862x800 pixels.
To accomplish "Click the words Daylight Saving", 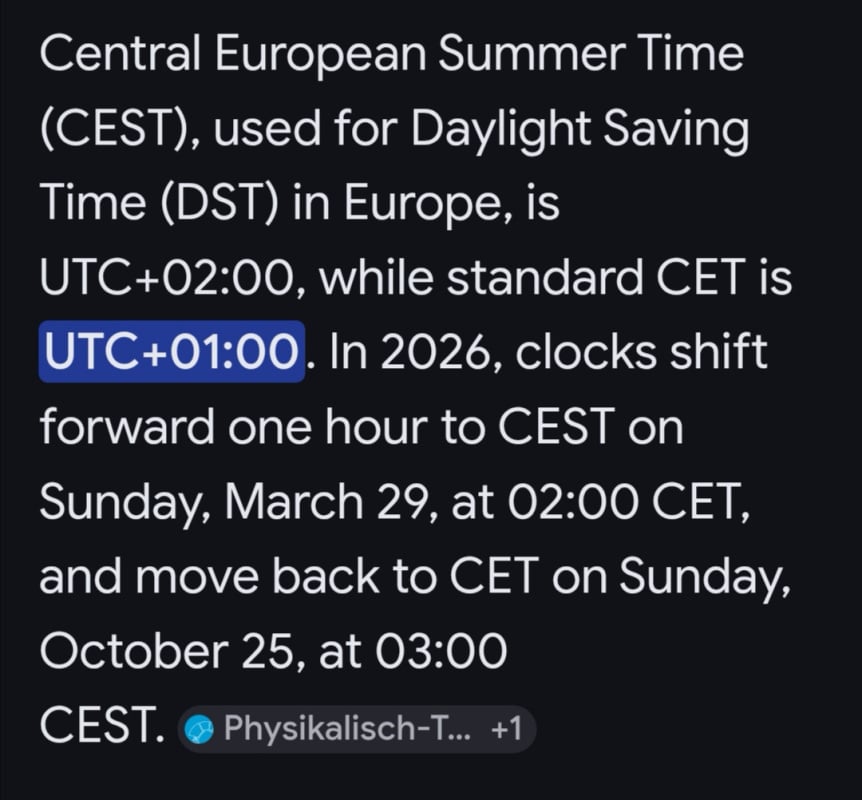I will pos(579,130).
